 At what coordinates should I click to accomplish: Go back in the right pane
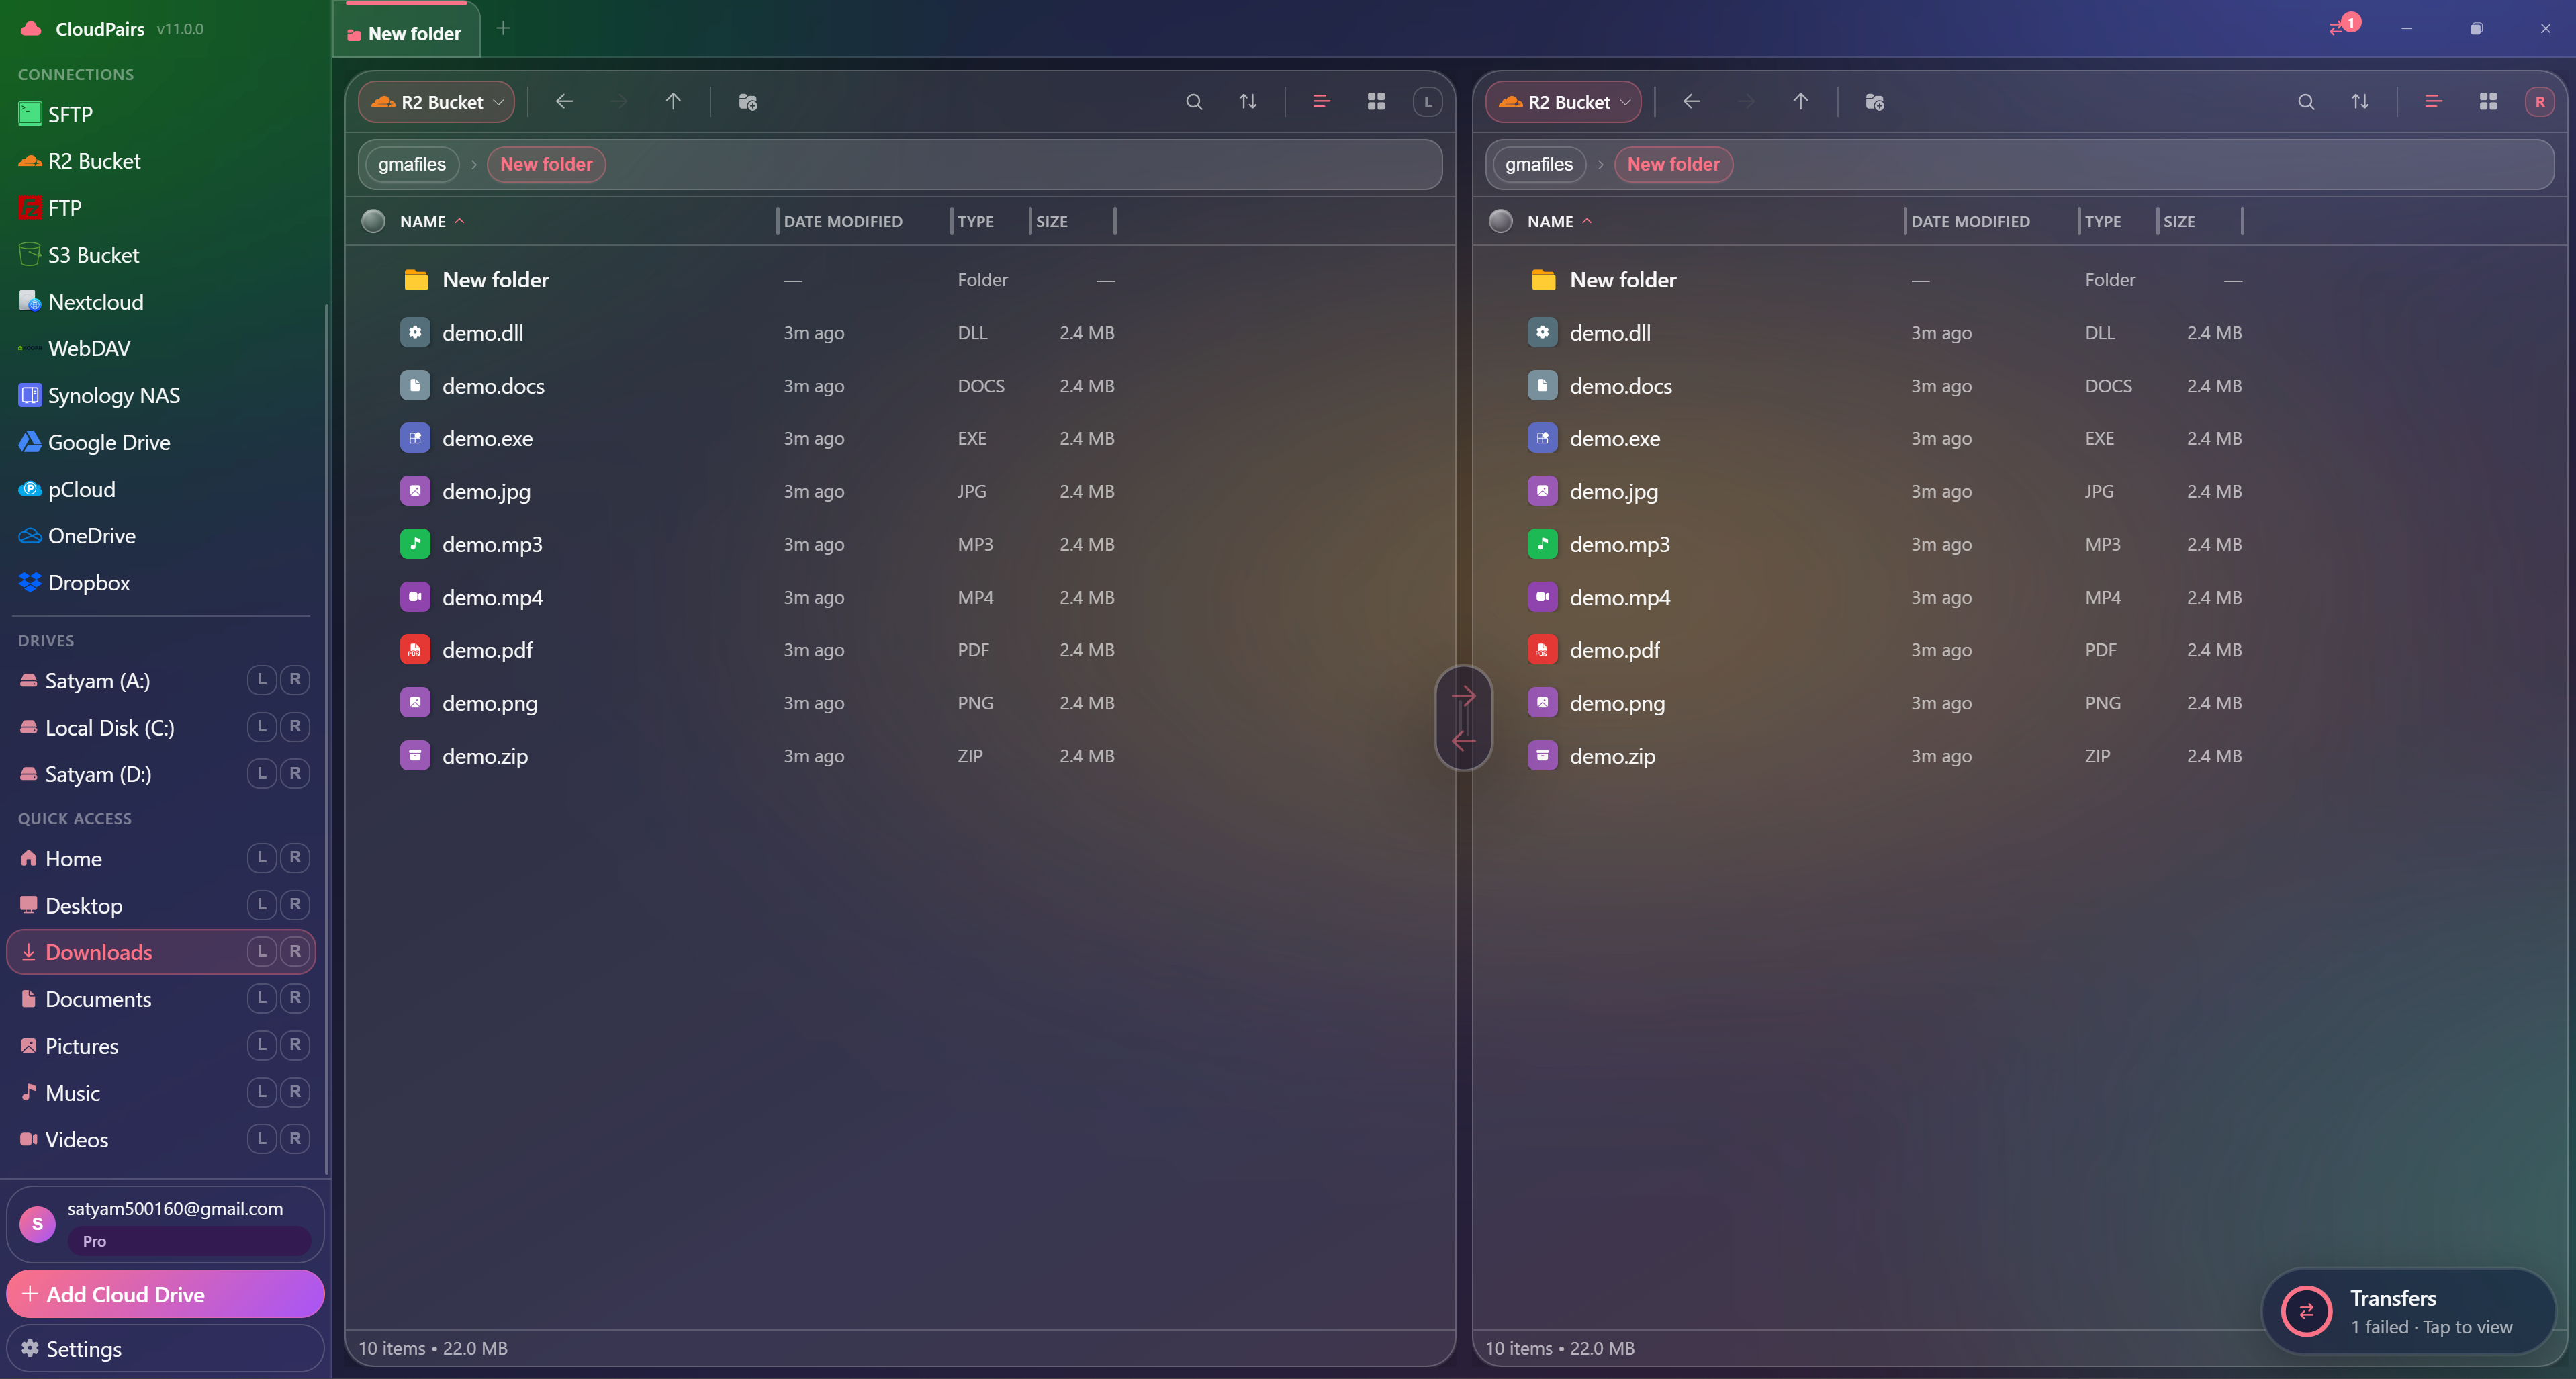click(1692, 102)
